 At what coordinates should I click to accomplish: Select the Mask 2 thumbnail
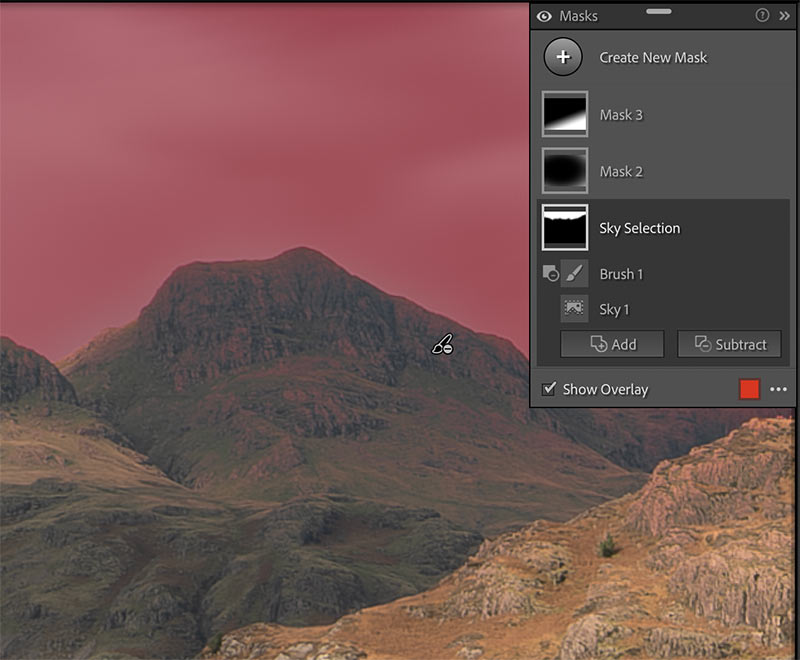tap(564, 171)
